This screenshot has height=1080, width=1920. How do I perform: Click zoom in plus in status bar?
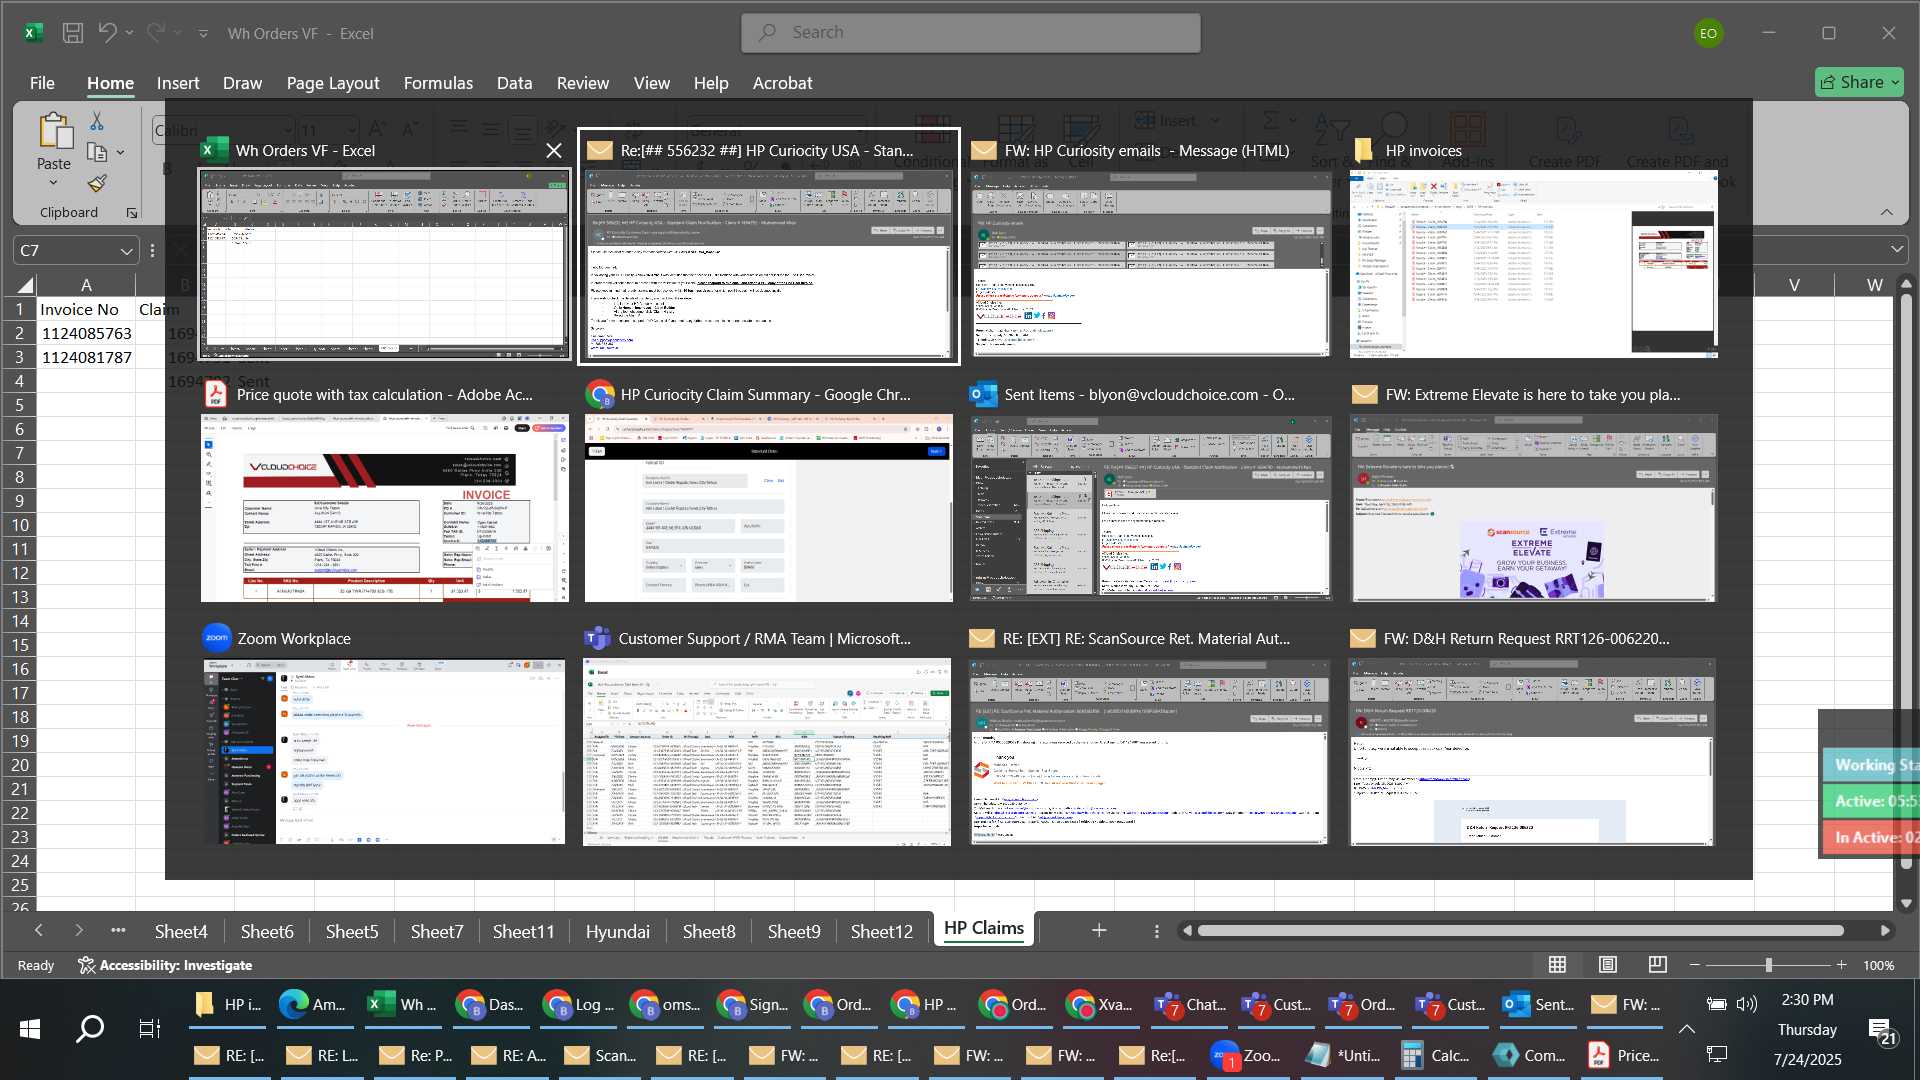(x=1841, y=965)
